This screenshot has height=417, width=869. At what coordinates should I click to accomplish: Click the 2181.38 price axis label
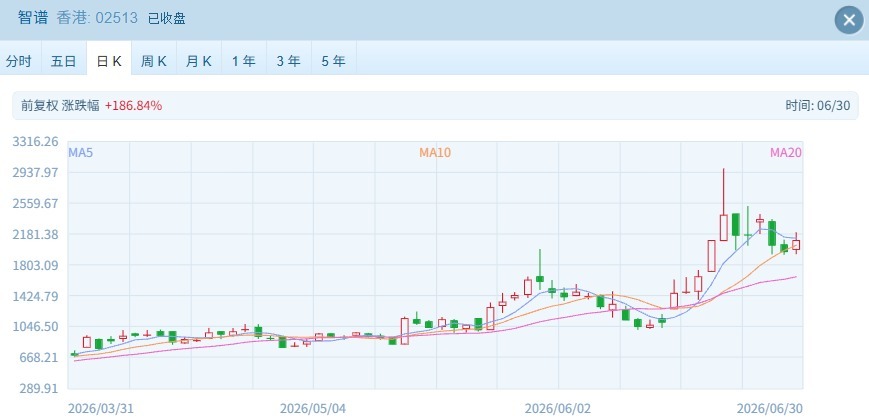tap(35, 234)
